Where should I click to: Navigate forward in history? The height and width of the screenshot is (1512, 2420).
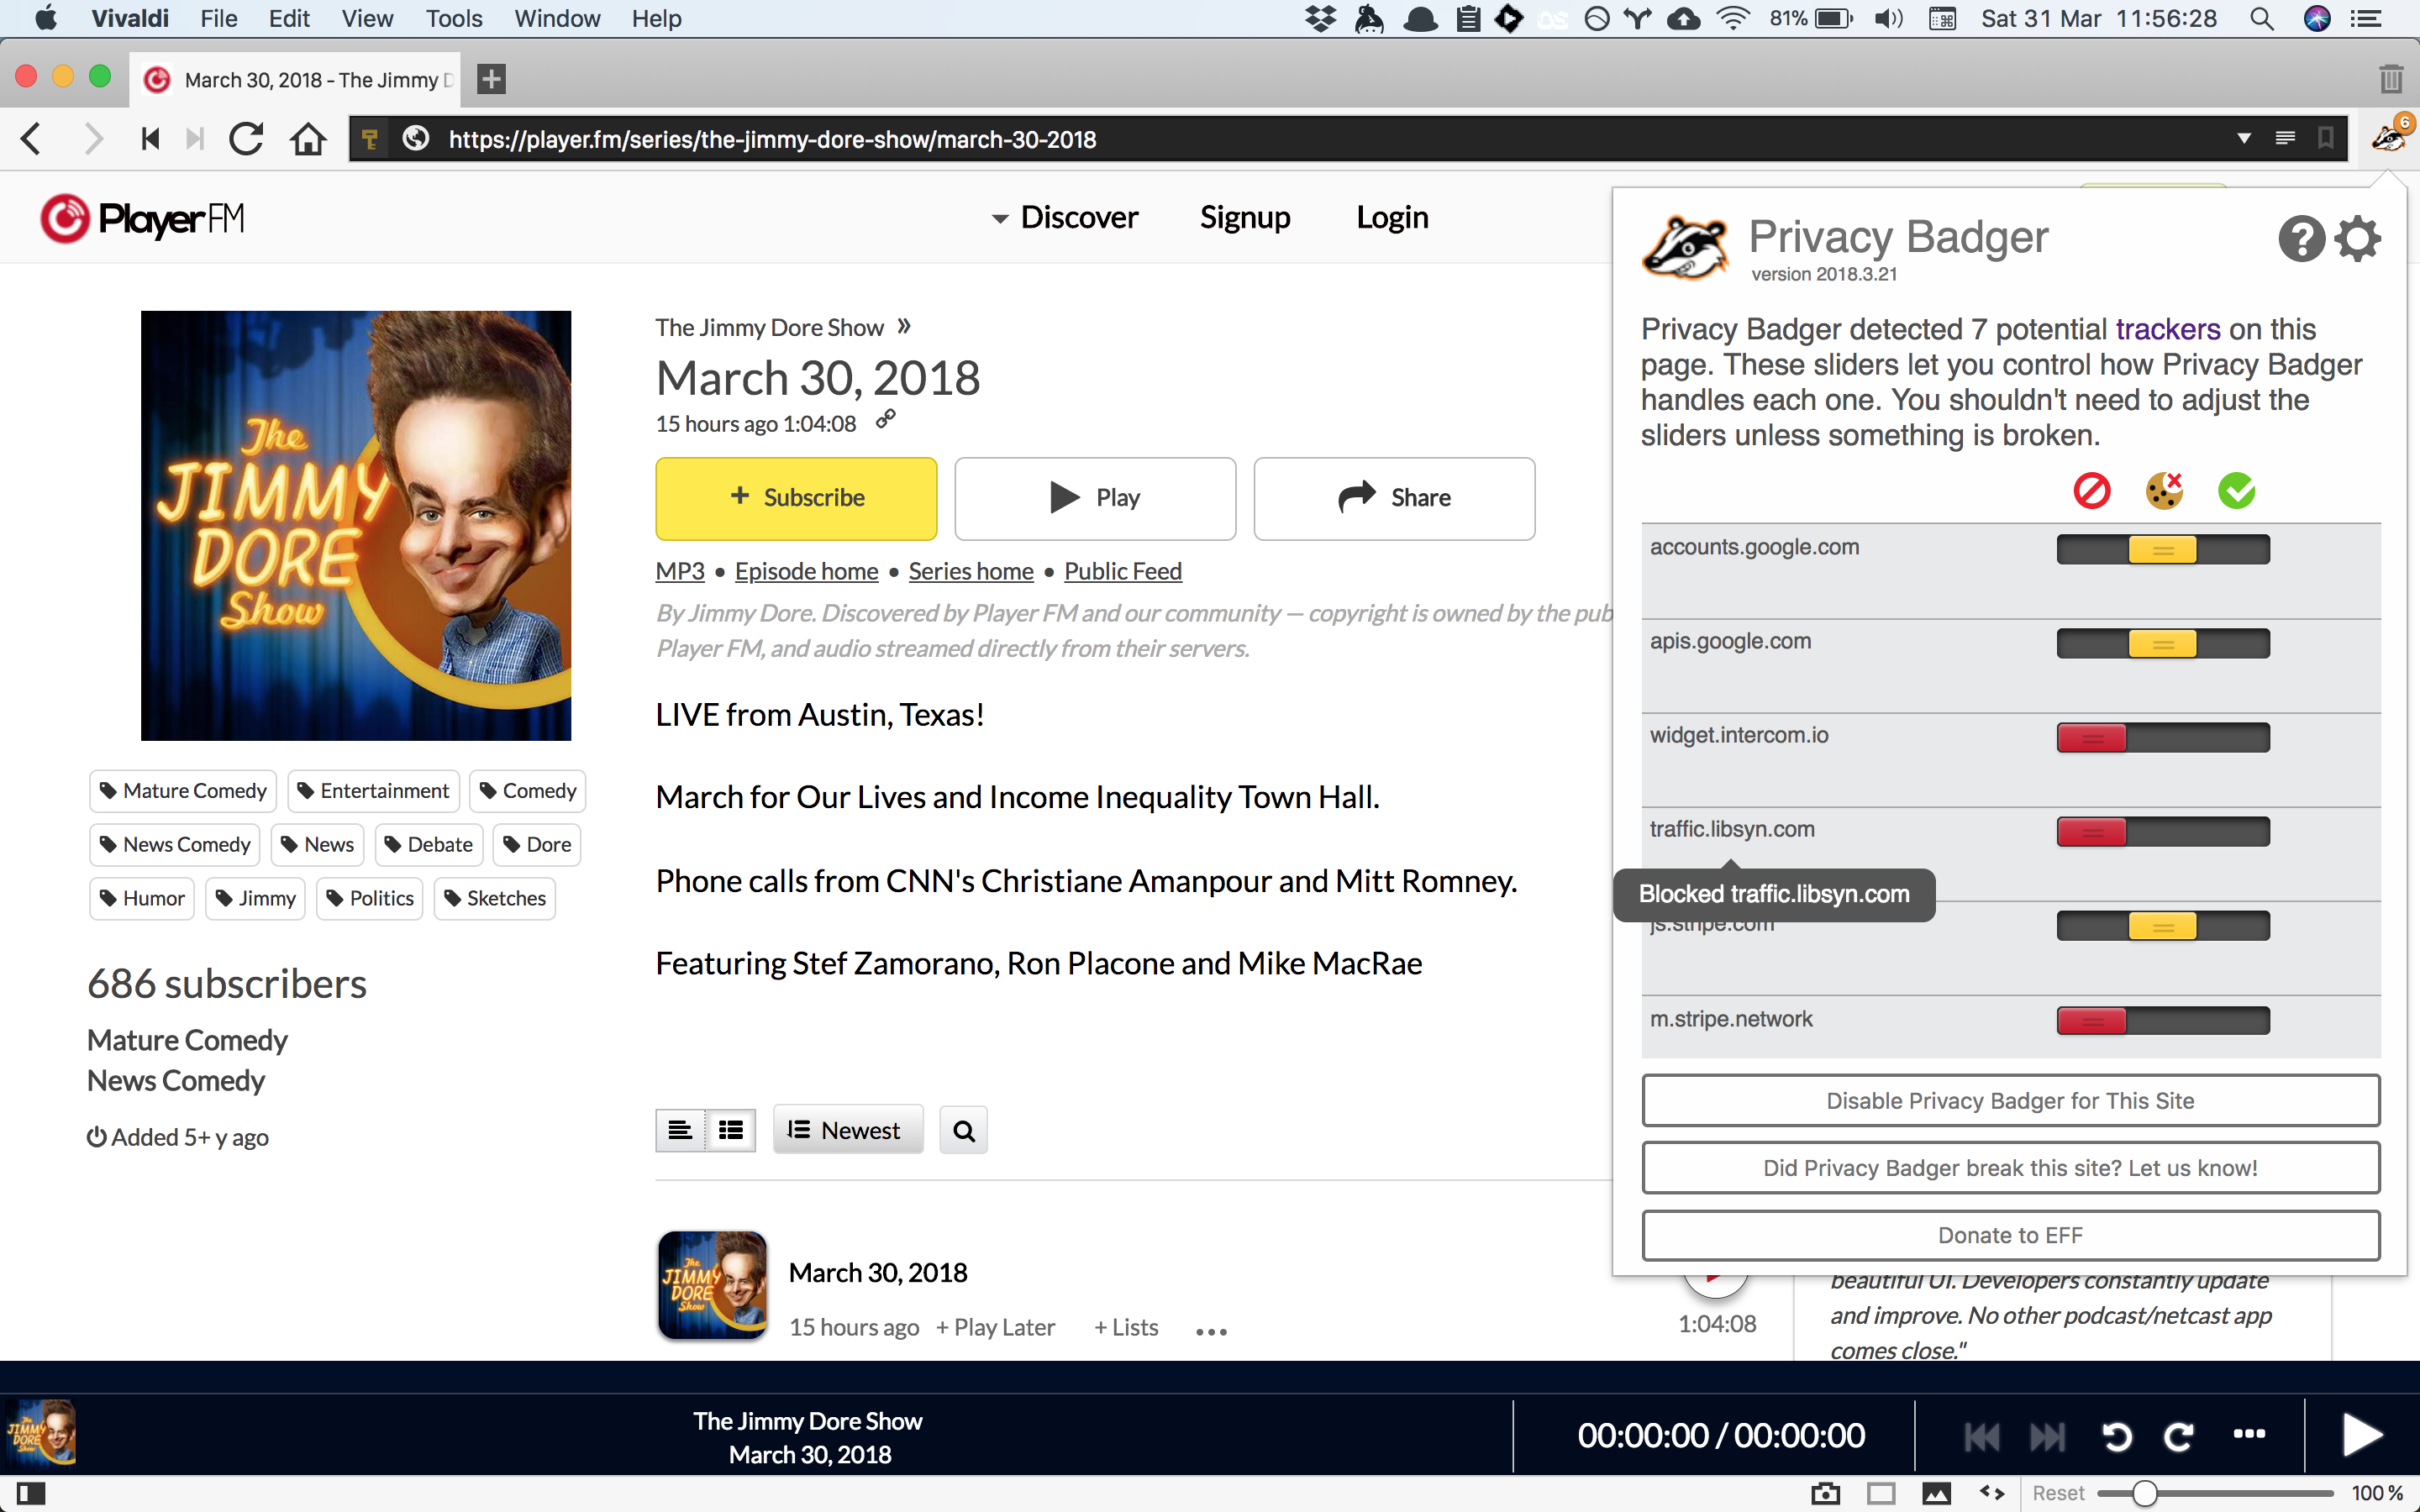[93, 139]
